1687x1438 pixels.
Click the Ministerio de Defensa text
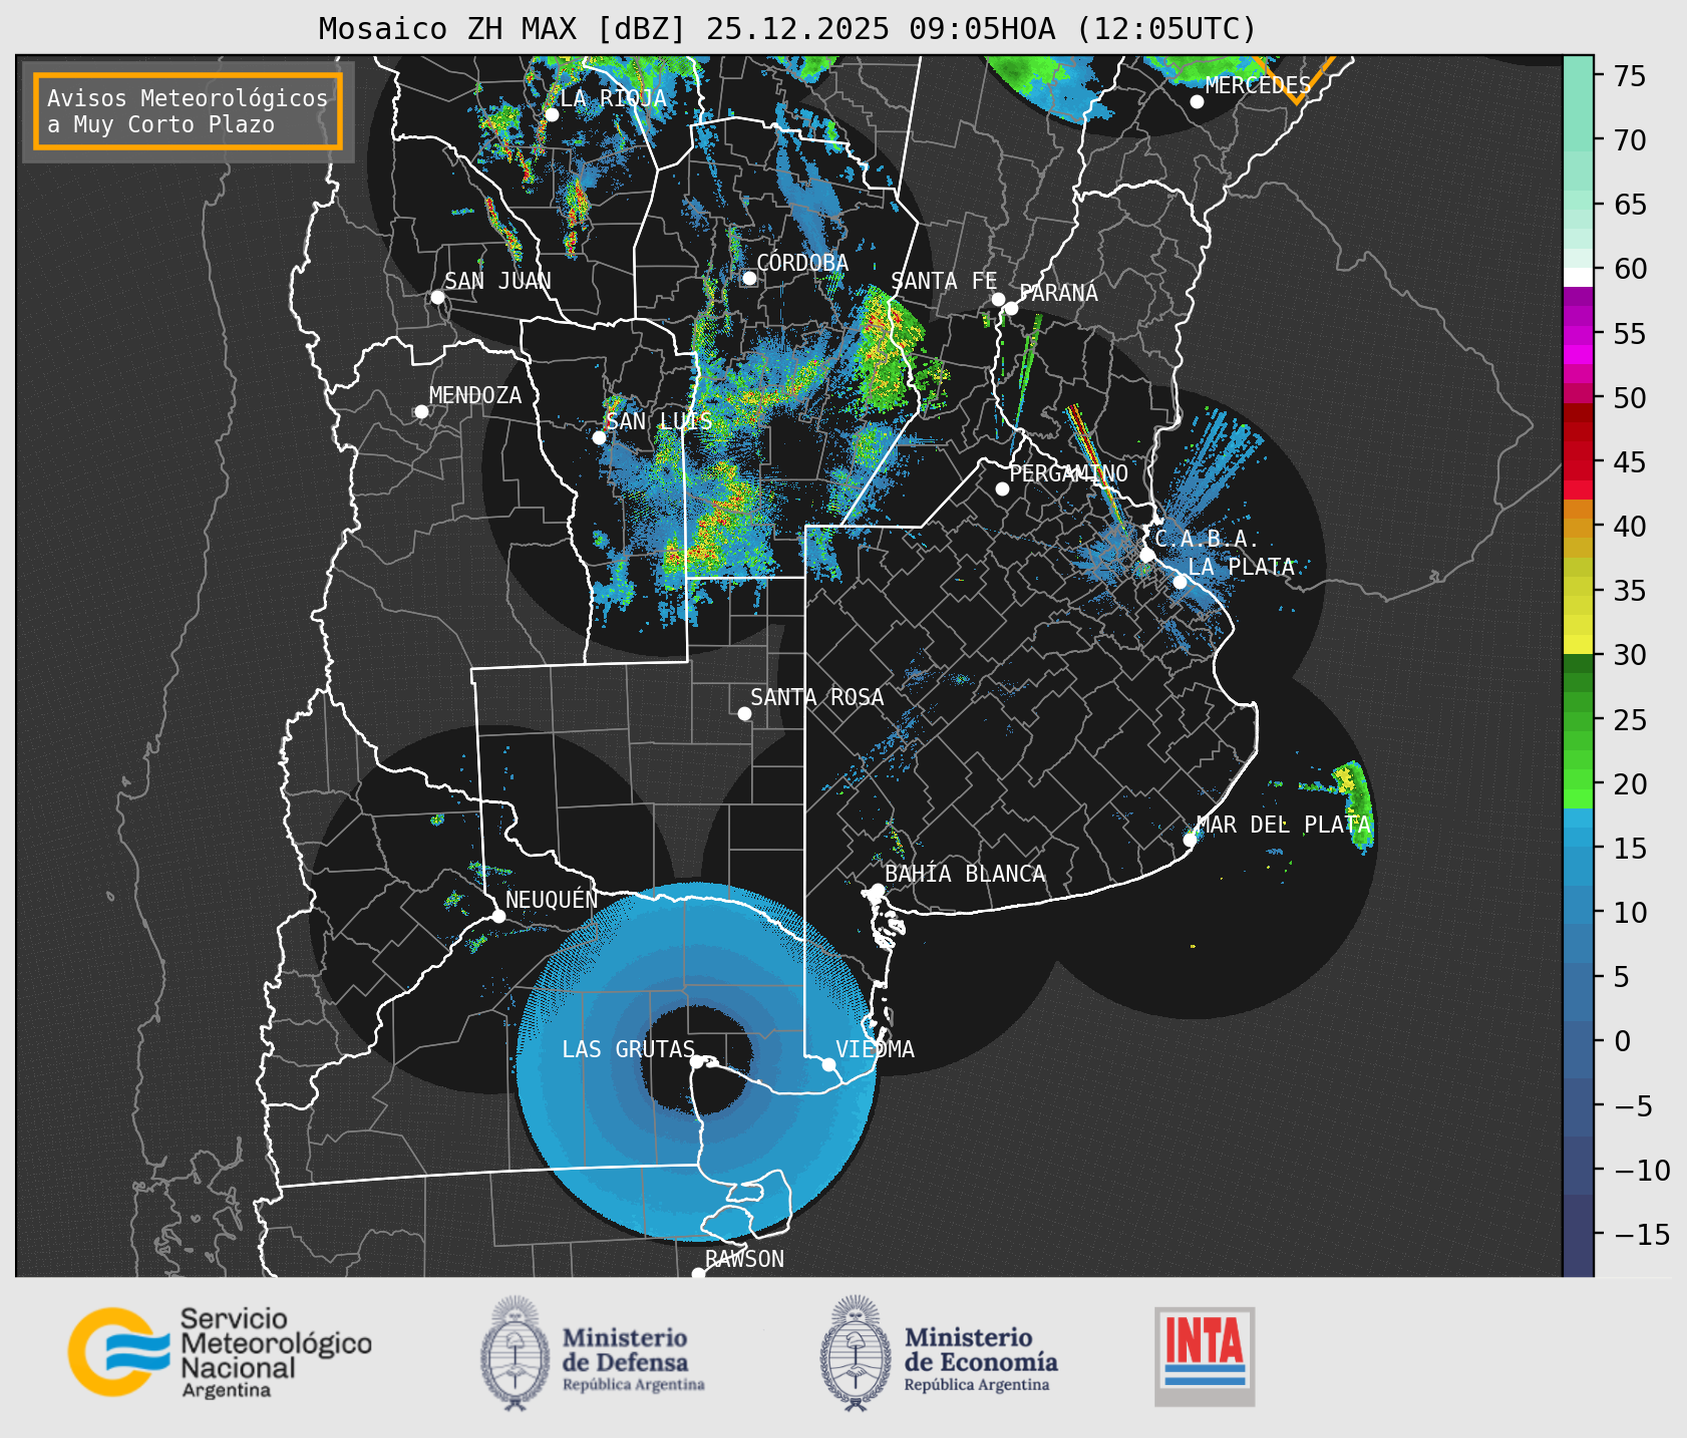(x=633, y=1357)
